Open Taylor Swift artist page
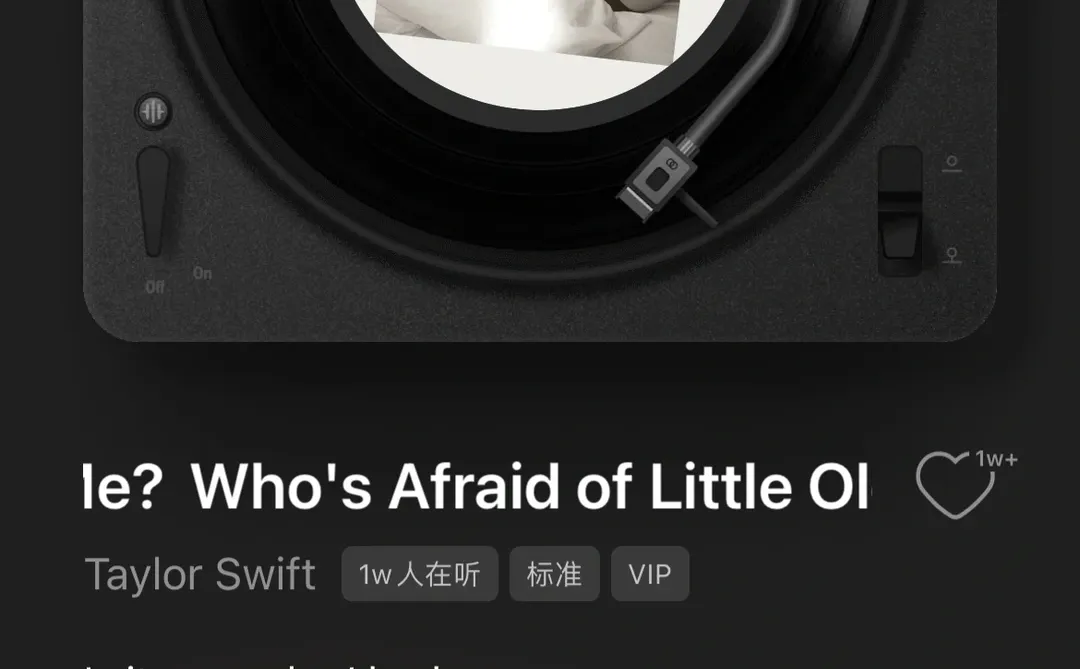The width and height of the screenshot is (1080, 669). pyautogui.click(x=200, y=574)
